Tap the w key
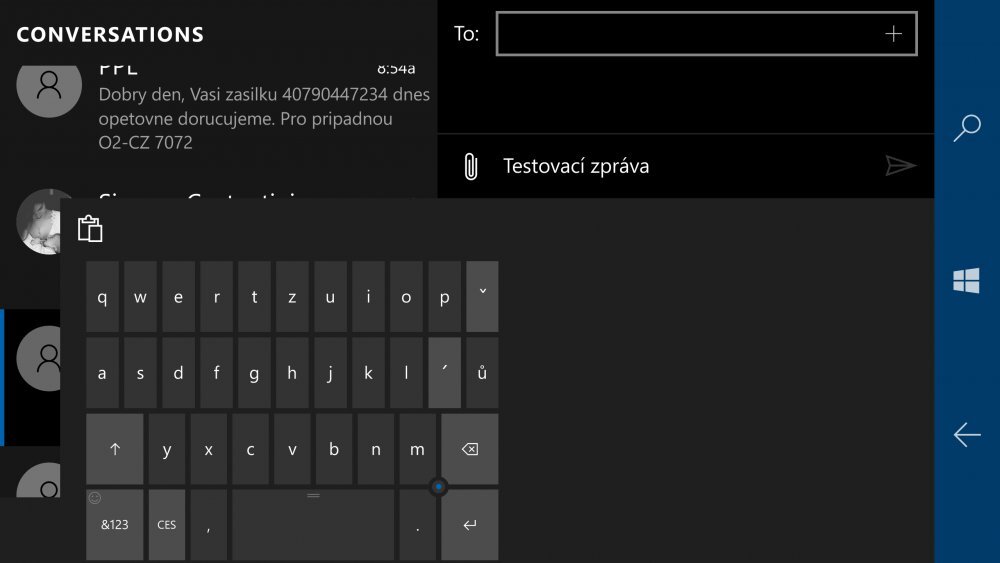This screenshot has width=1000, height=563. pyautogui.click(x=140, y=296)
